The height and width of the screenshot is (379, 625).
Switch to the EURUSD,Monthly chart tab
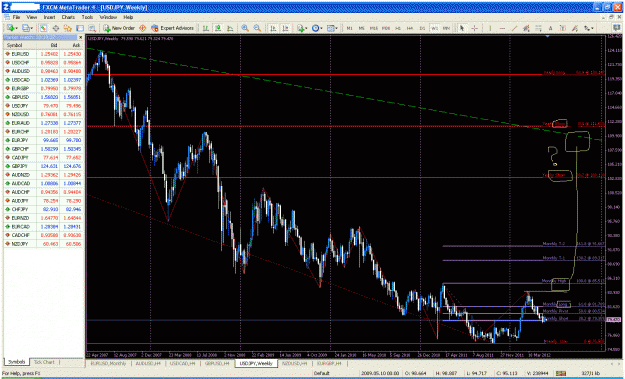[x=108, y=363]
